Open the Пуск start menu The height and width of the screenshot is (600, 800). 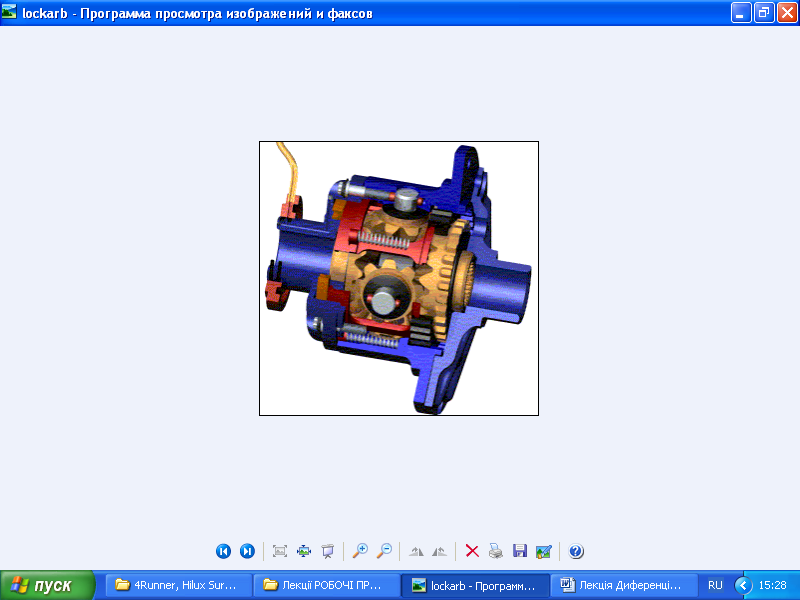coord(47,585)
